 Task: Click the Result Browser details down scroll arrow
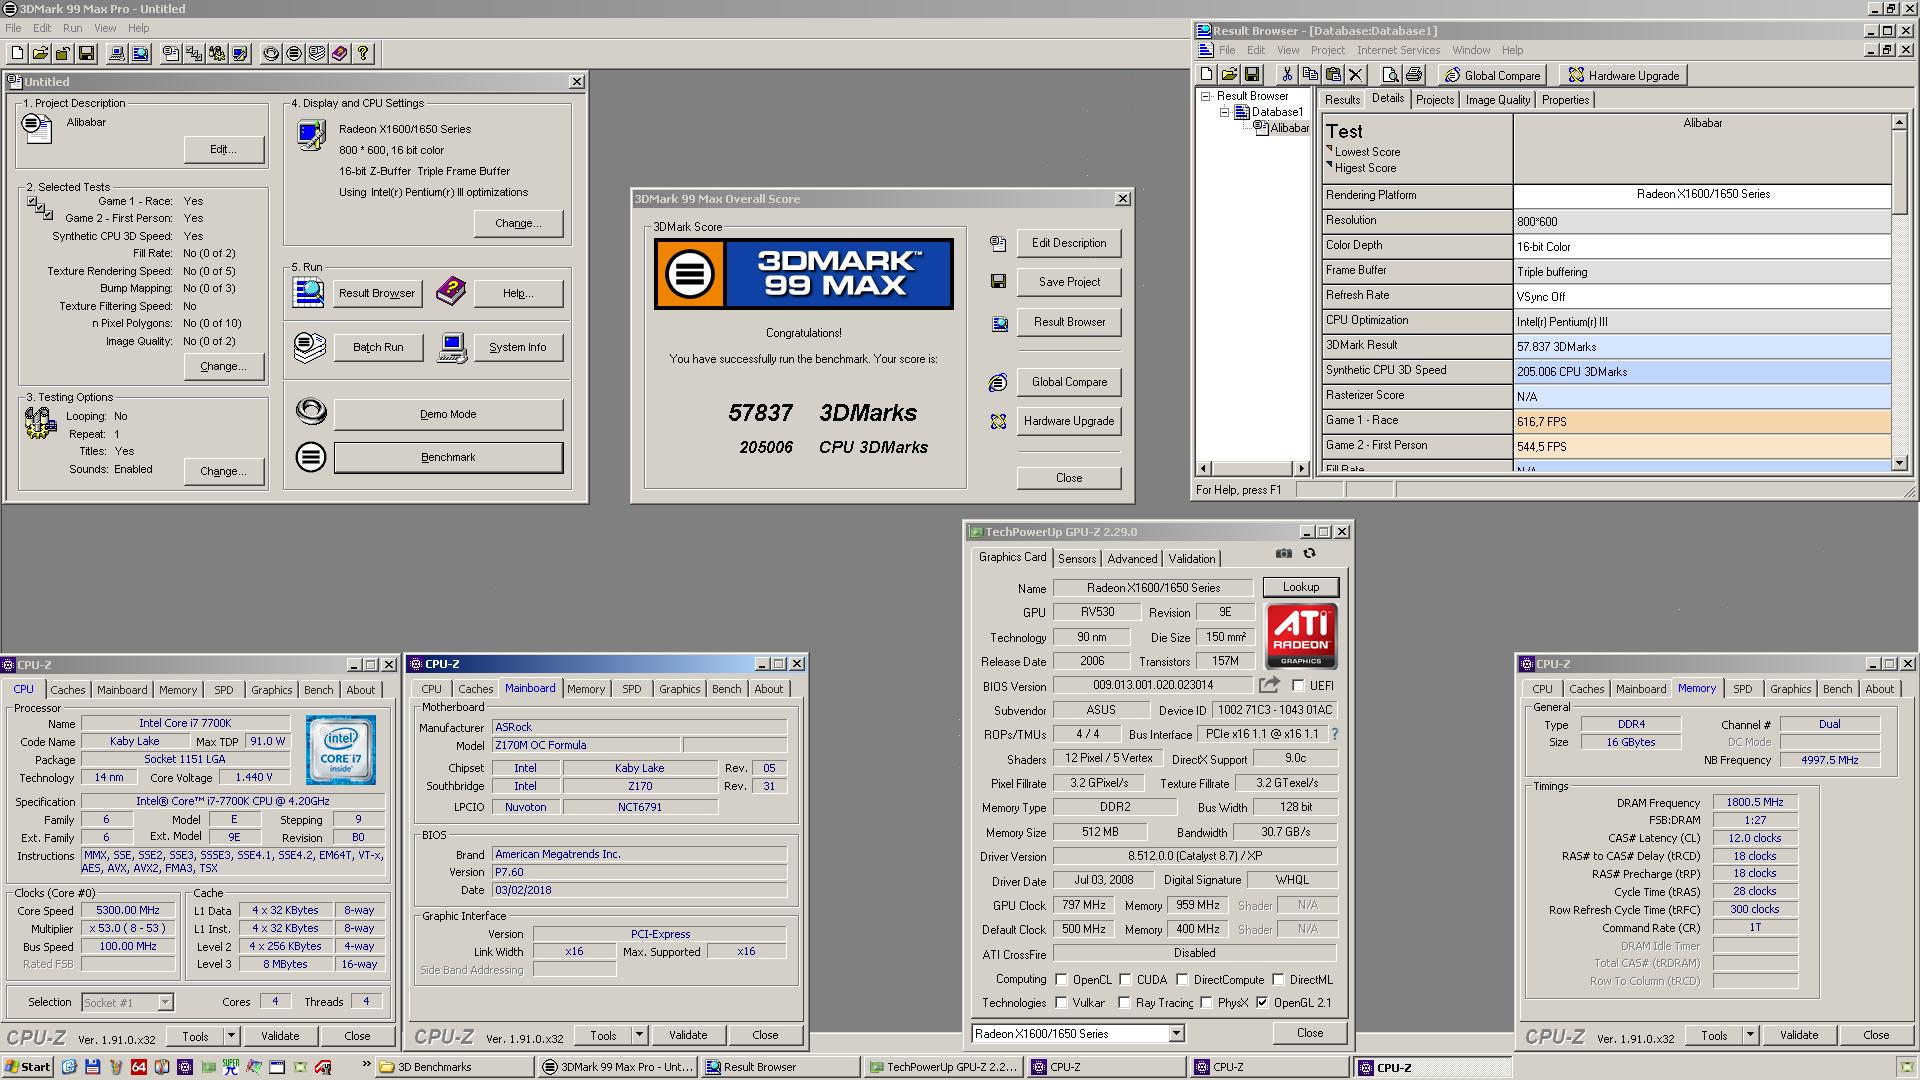point(1899,463)
